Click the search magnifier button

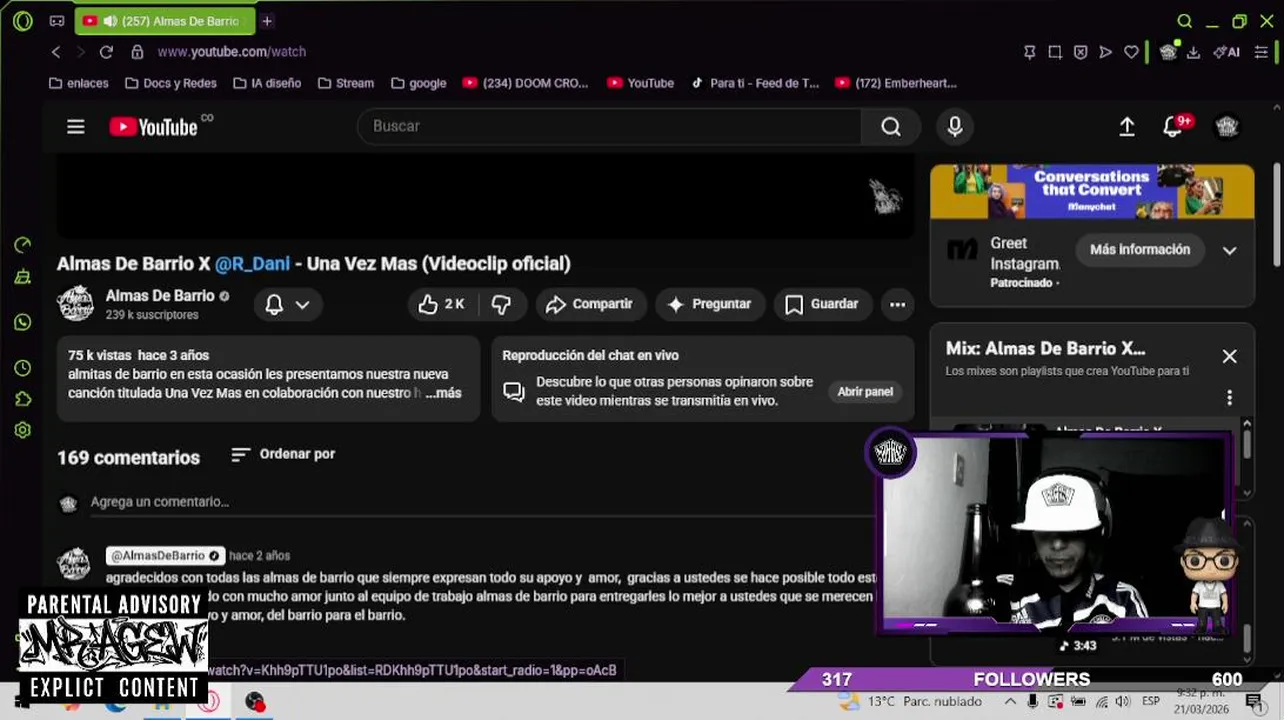tap(891, 126)
